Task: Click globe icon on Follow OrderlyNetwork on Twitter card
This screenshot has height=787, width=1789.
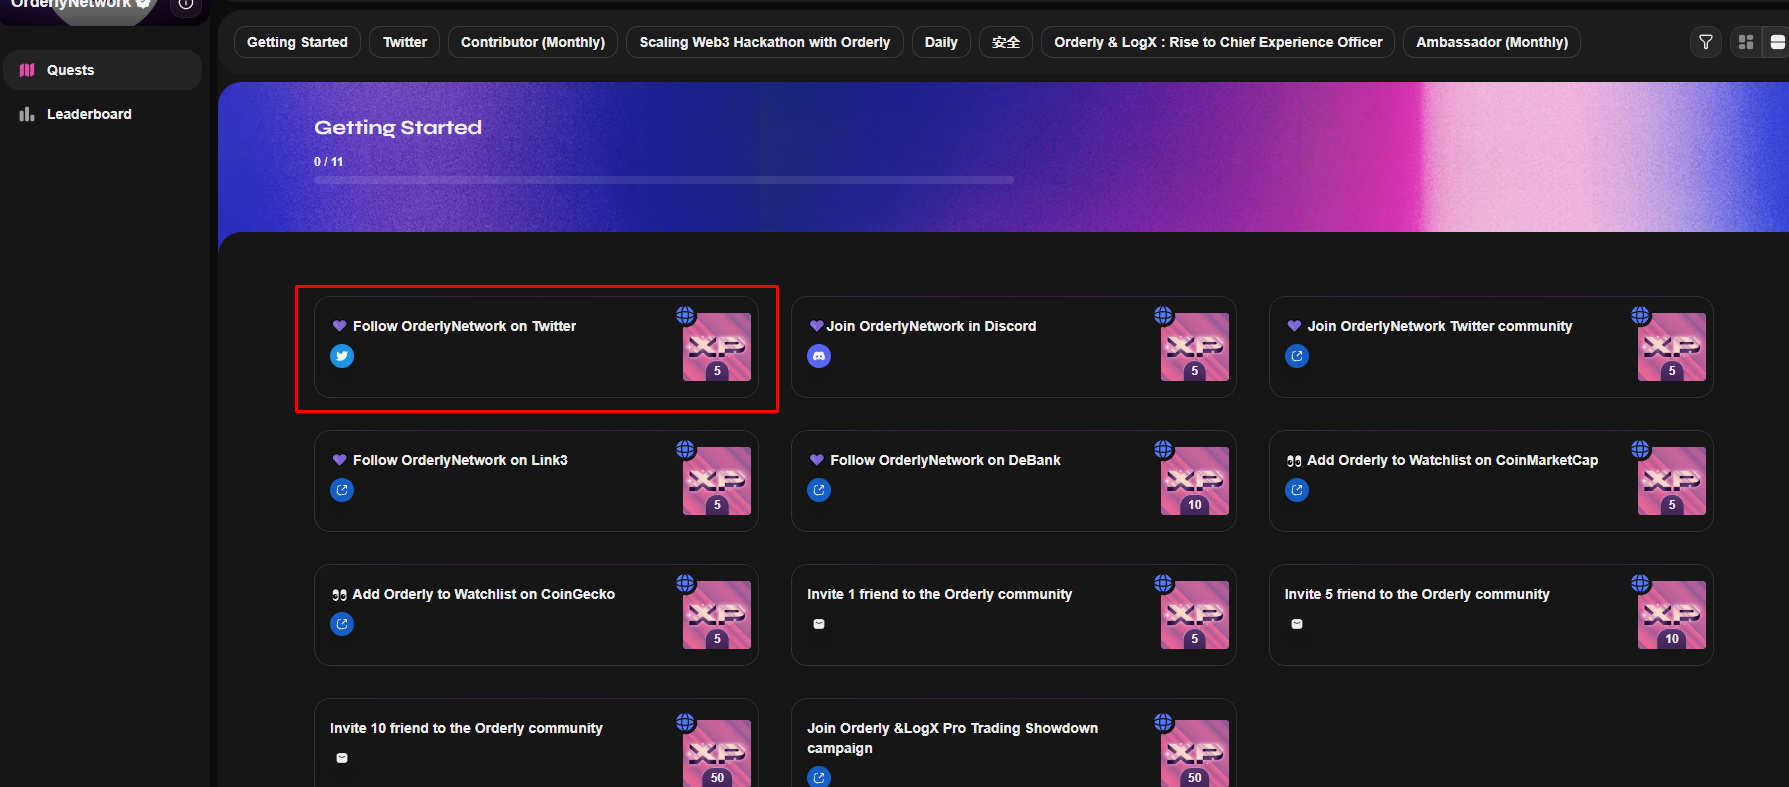Action: pyautogui.click(x=685, y=315)
